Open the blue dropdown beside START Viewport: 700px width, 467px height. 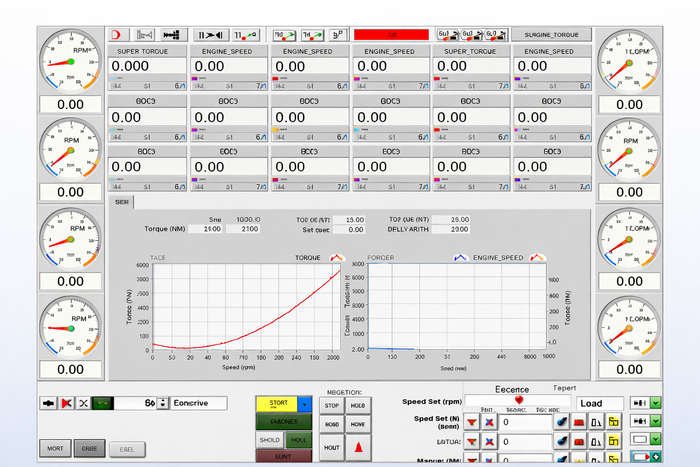point(305,404)
